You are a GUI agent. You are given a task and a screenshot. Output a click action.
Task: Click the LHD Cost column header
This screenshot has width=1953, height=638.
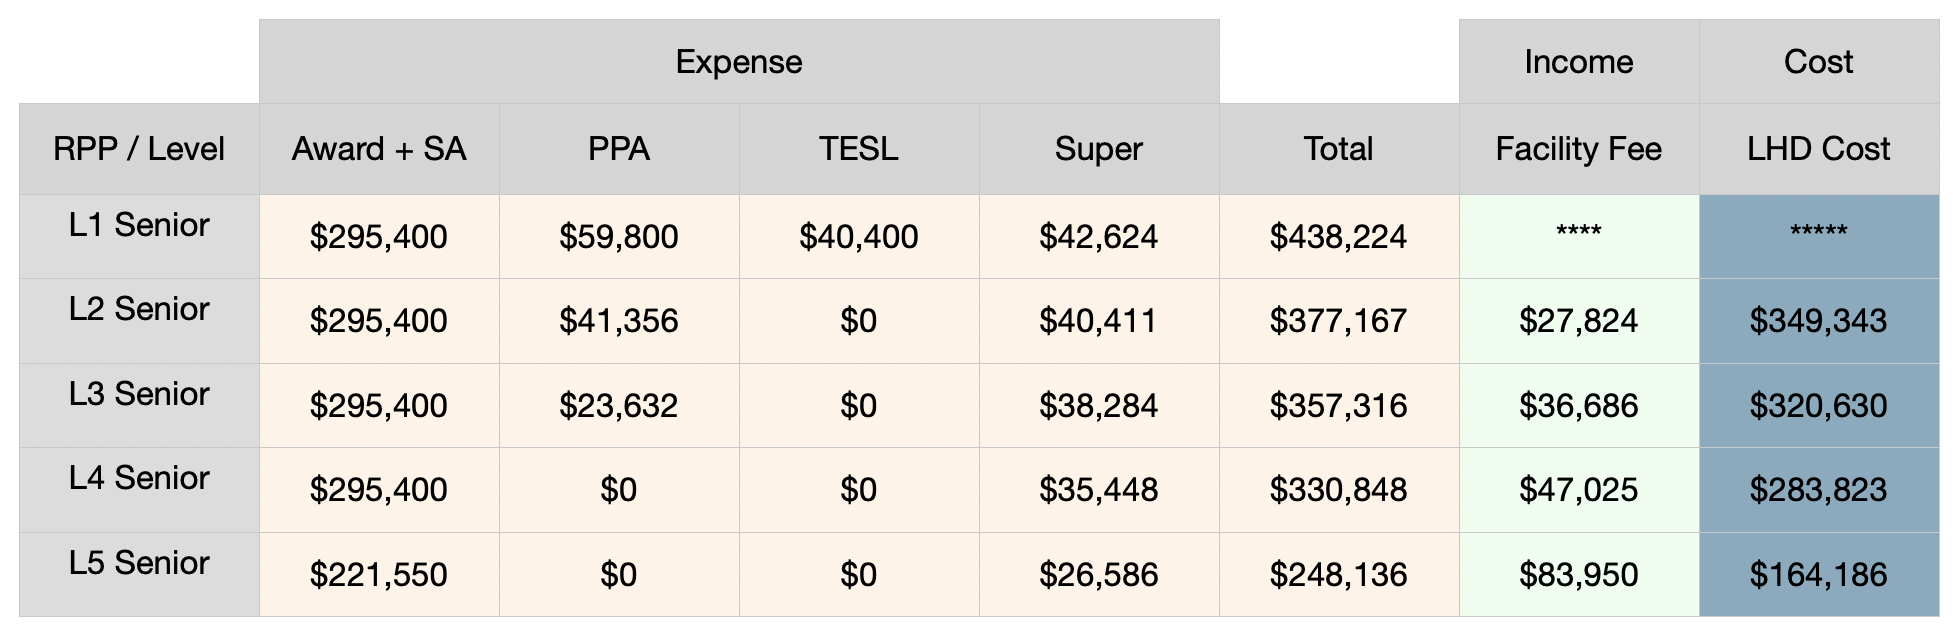click(1818, 149)
